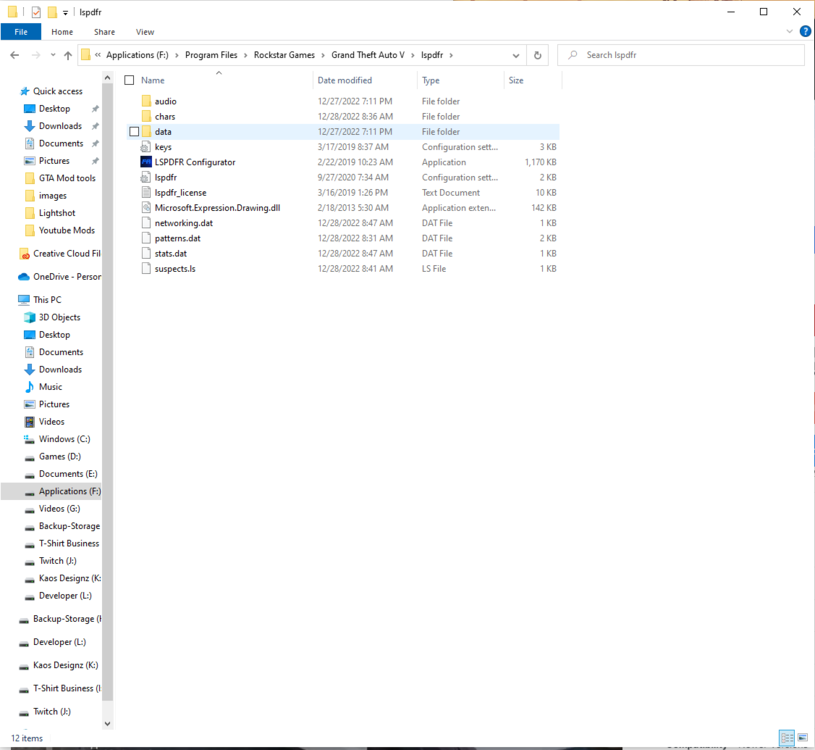Select the lspdfr_license text document icon
This screenshot has width=815, height=750.
146,192
